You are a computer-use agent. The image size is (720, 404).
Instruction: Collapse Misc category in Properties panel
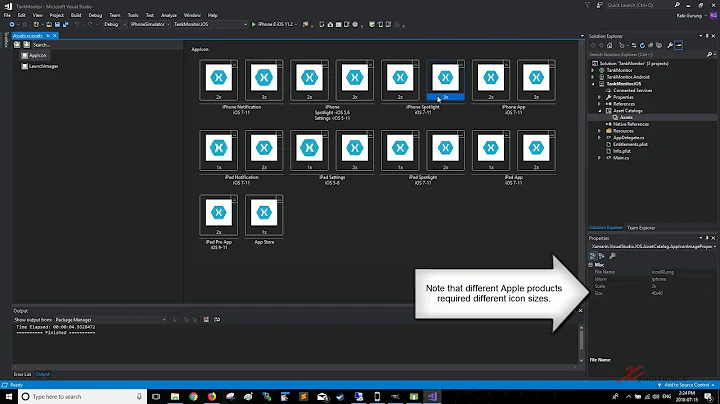click(x=591, y=265)
